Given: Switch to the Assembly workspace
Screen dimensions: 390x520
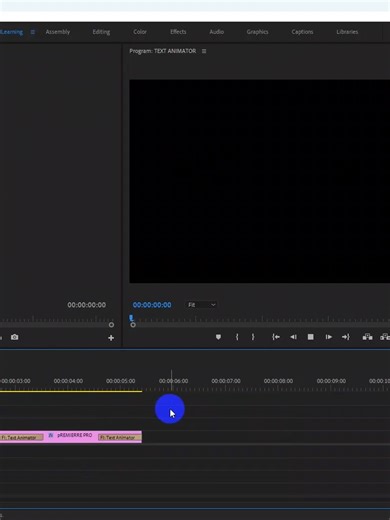Looking at the screenshot, I should tap(58, 32).
